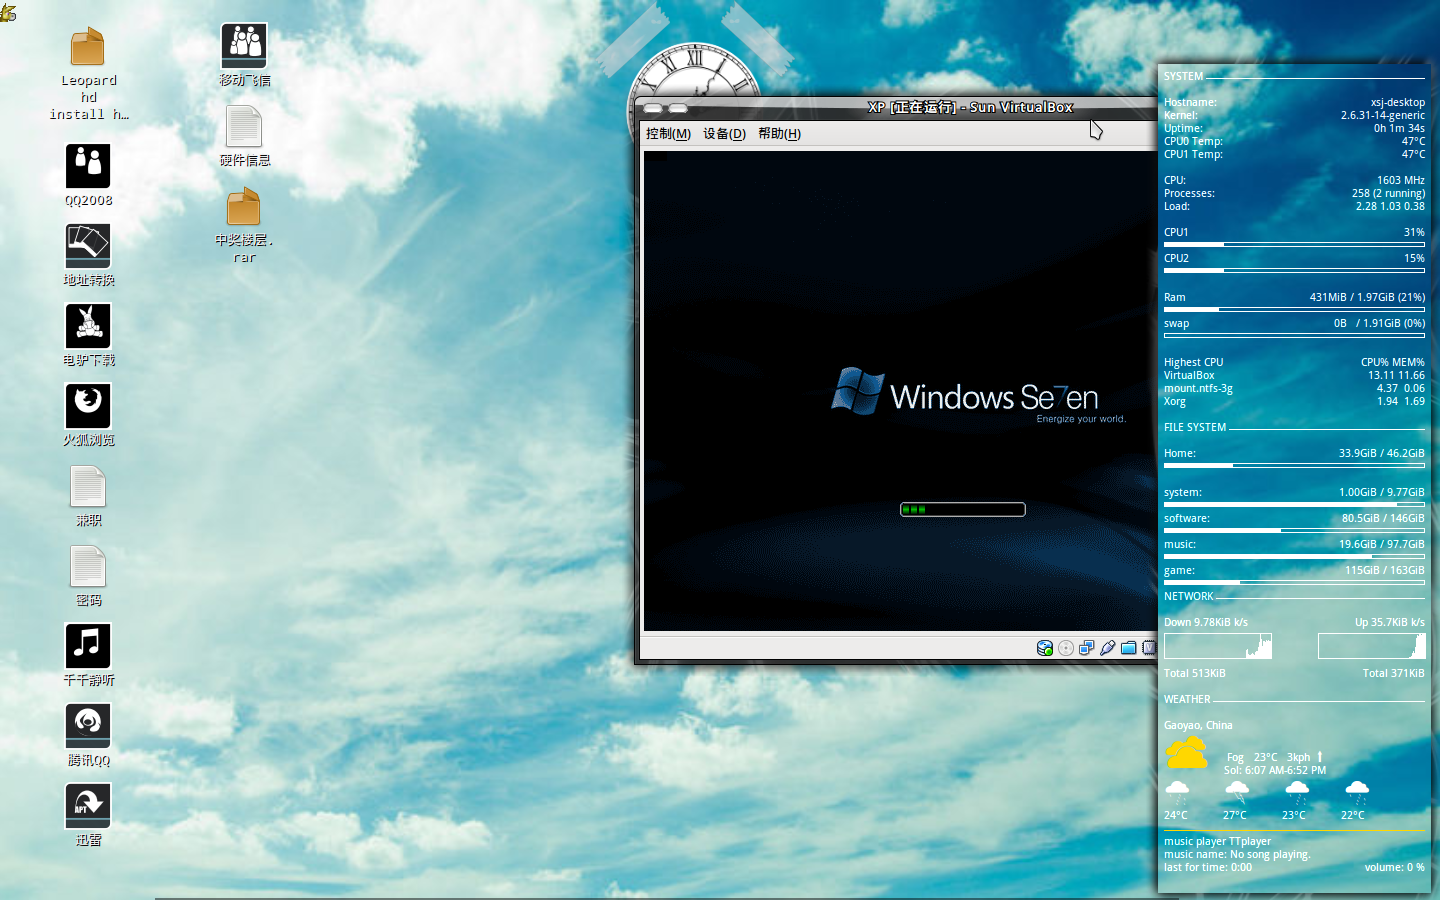Click the analog clock widget behind VirtualBox
Viewport: 1440px width, 900px height.
[x=697, y=71]
